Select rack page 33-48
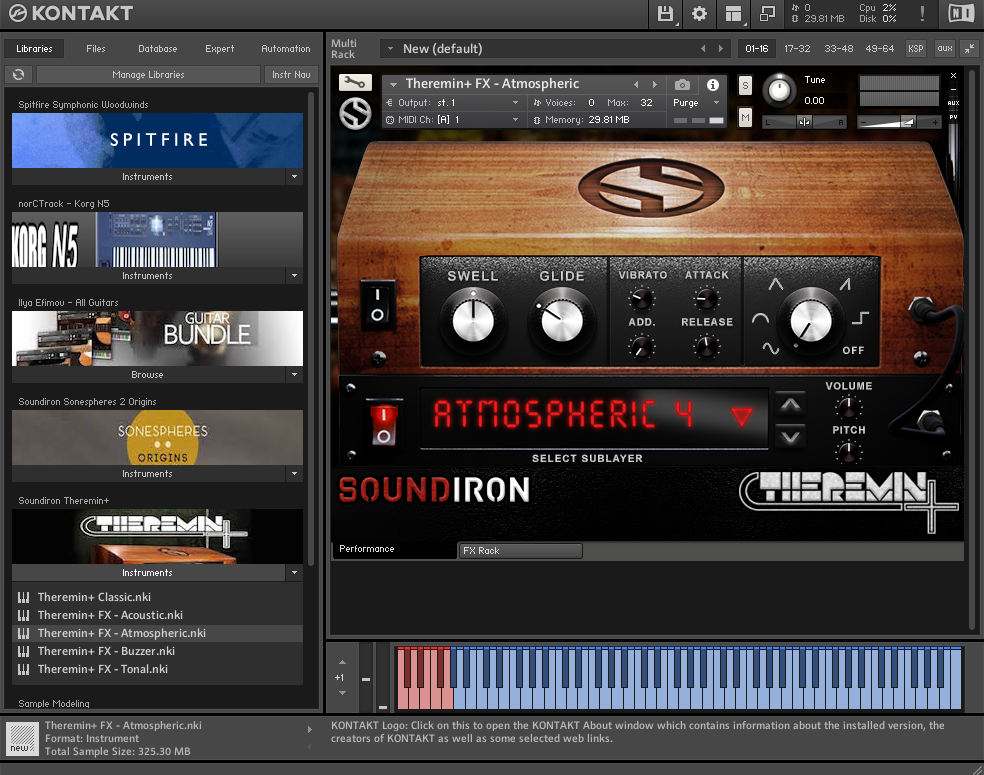Screen dimensions: 984x775 tap(838, 48)
